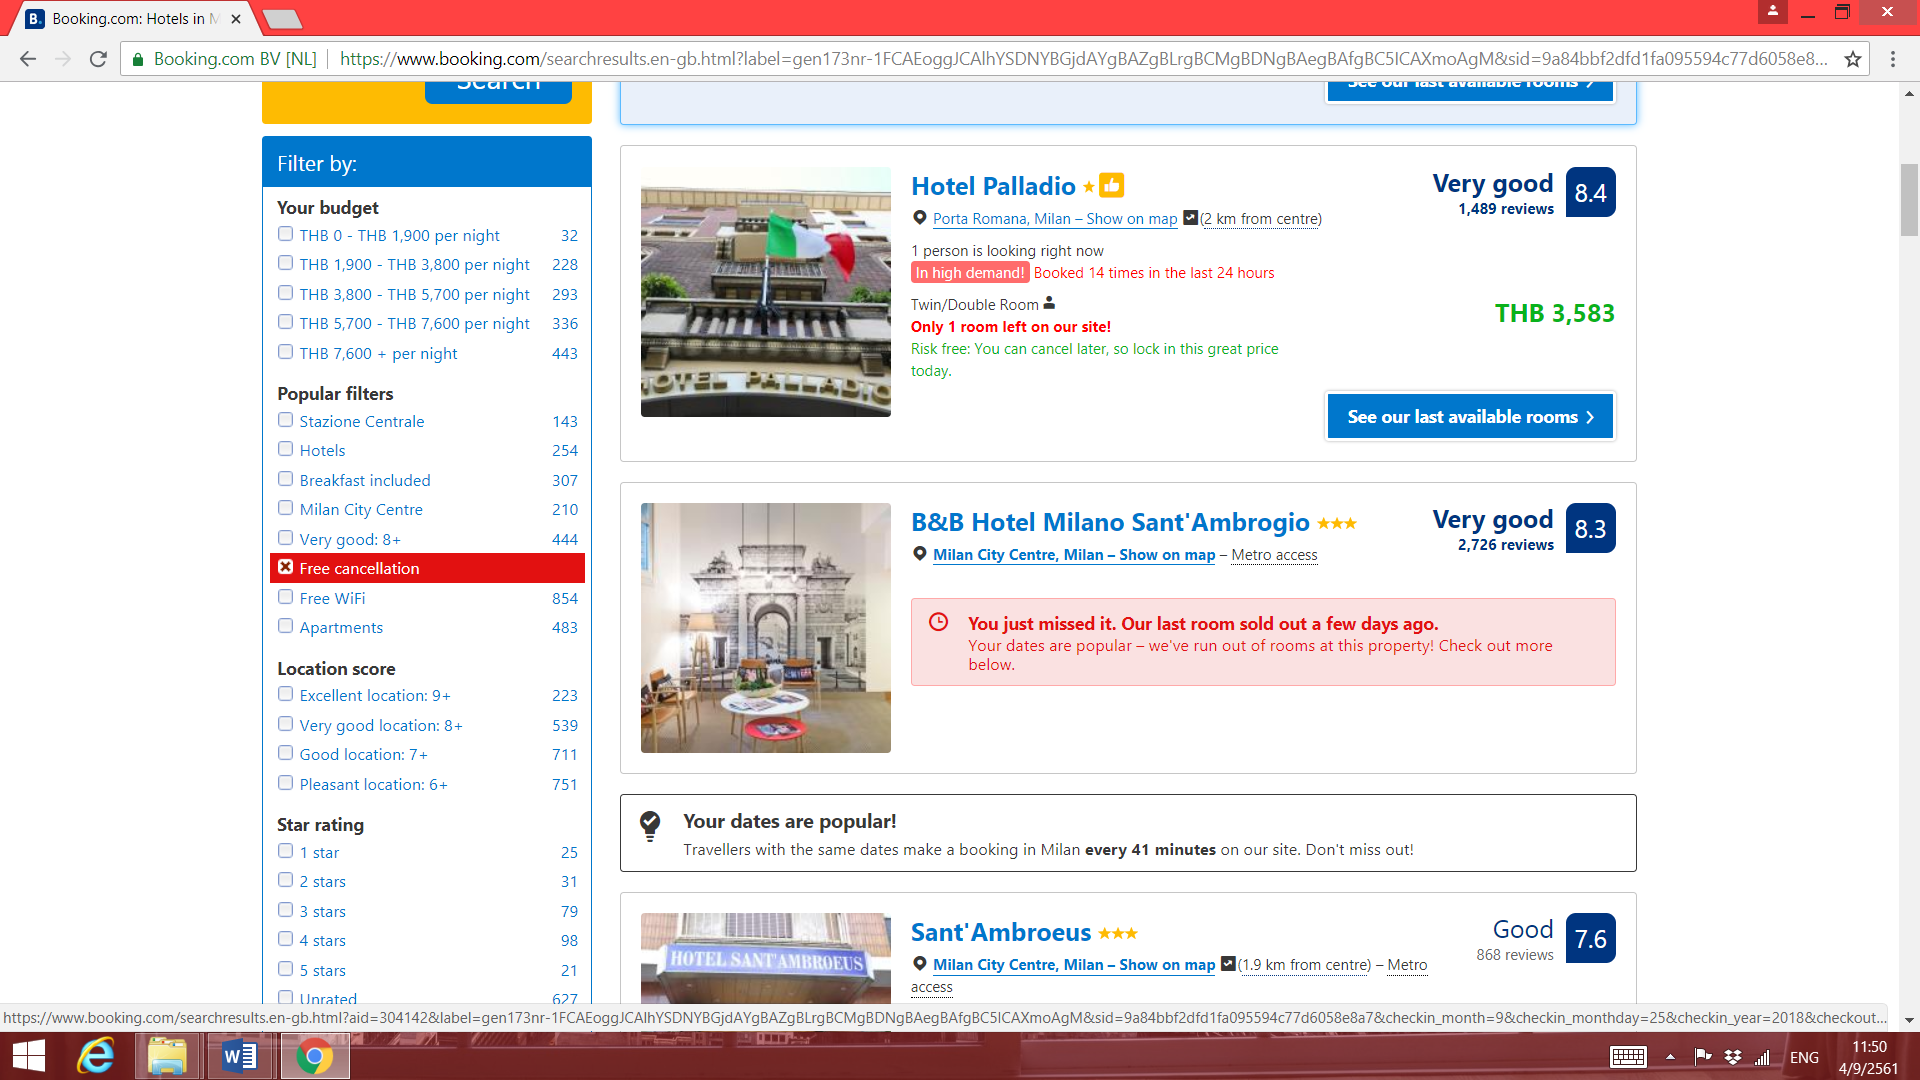
Task: Select the 3 stars rating filter
Action: tap(285, 910)
